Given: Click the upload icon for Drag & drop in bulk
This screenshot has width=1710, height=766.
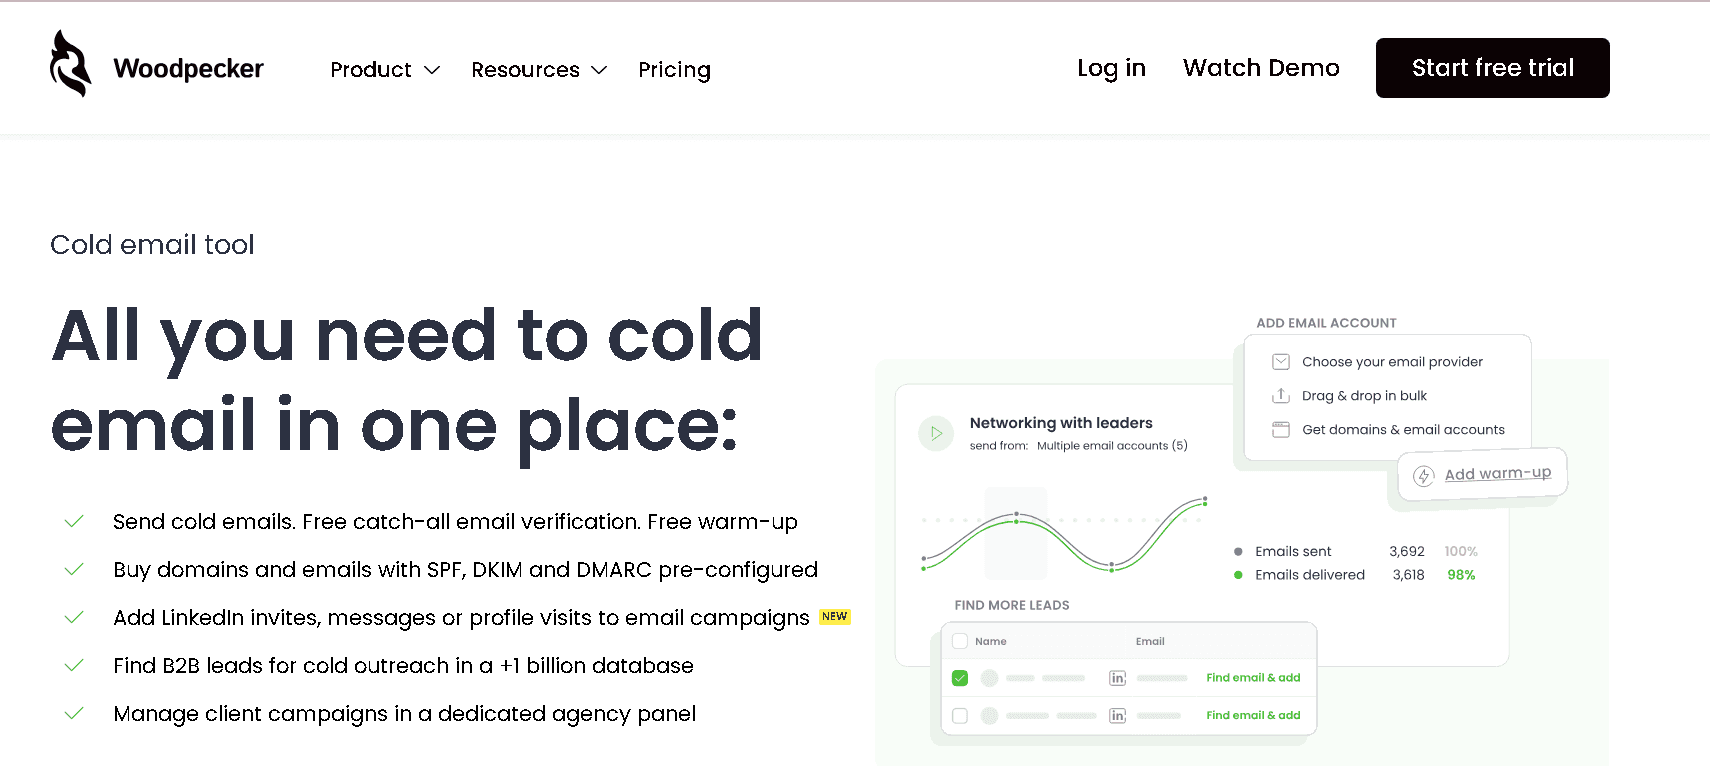Looking at the screenshot, I should coord(1280,396).
